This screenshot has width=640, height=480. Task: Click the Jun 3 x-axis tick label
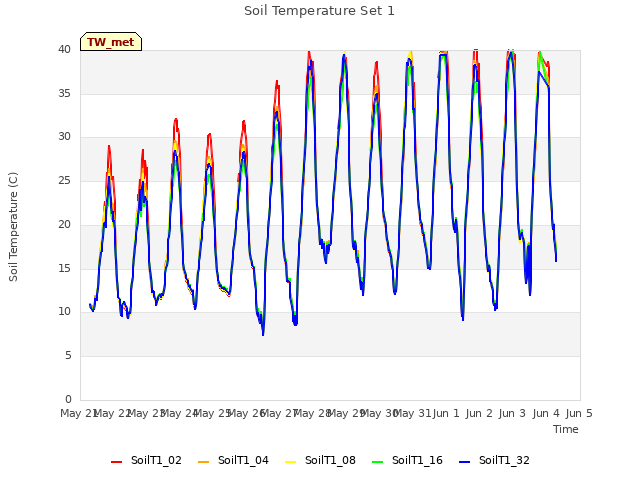pyautogui.click(x=512, y=413)
